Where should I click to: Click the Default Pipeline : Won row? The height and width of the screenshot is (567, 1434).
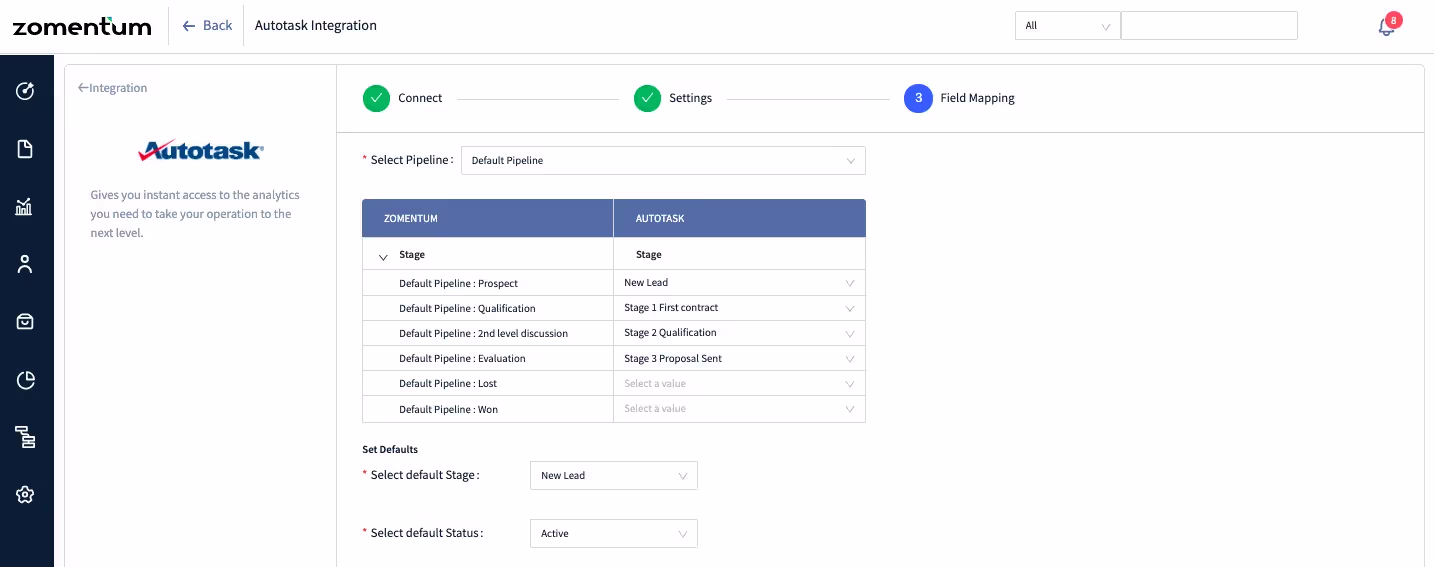[488, 409]
